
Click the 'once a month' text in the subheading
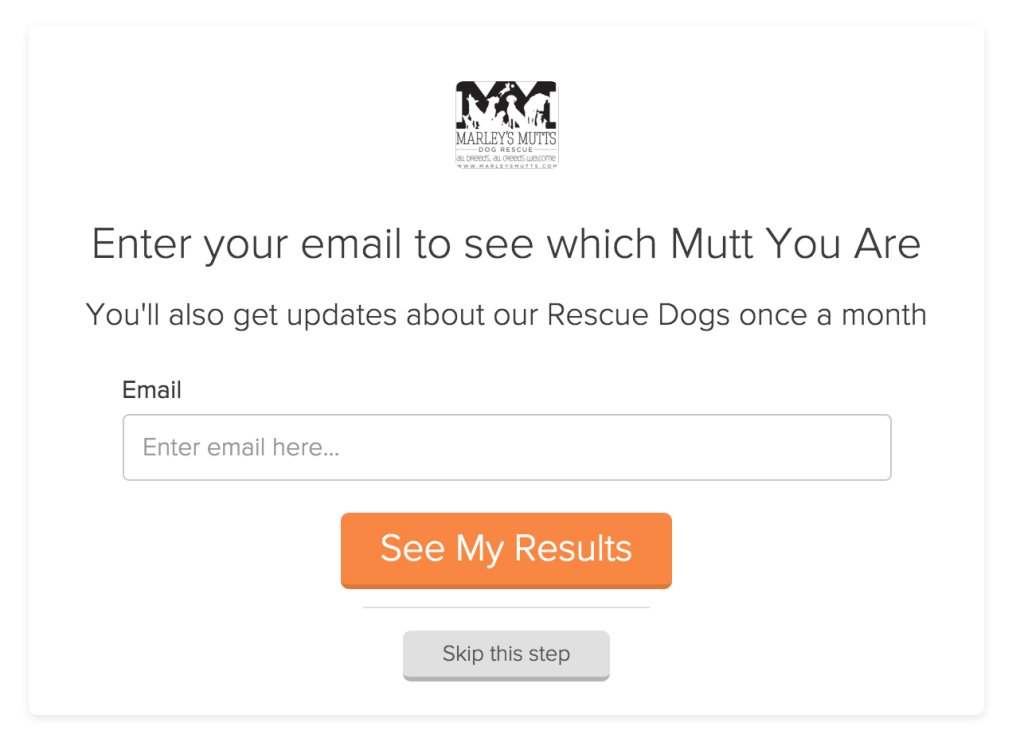pos(833,315)
